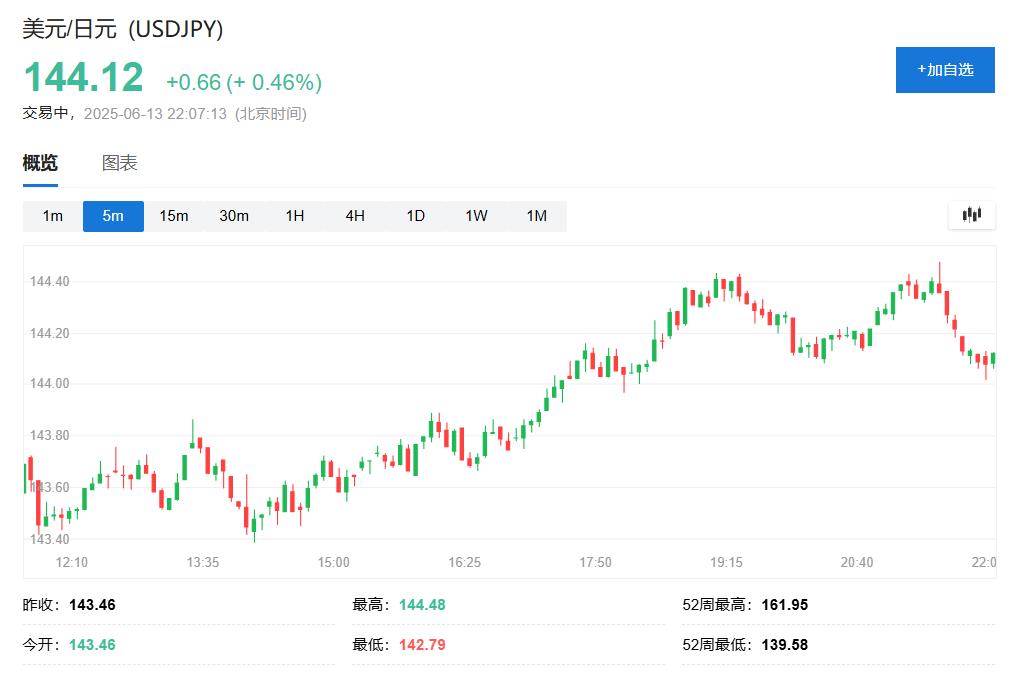Click the 16:25 time axis label

click(x=464, y=562)
